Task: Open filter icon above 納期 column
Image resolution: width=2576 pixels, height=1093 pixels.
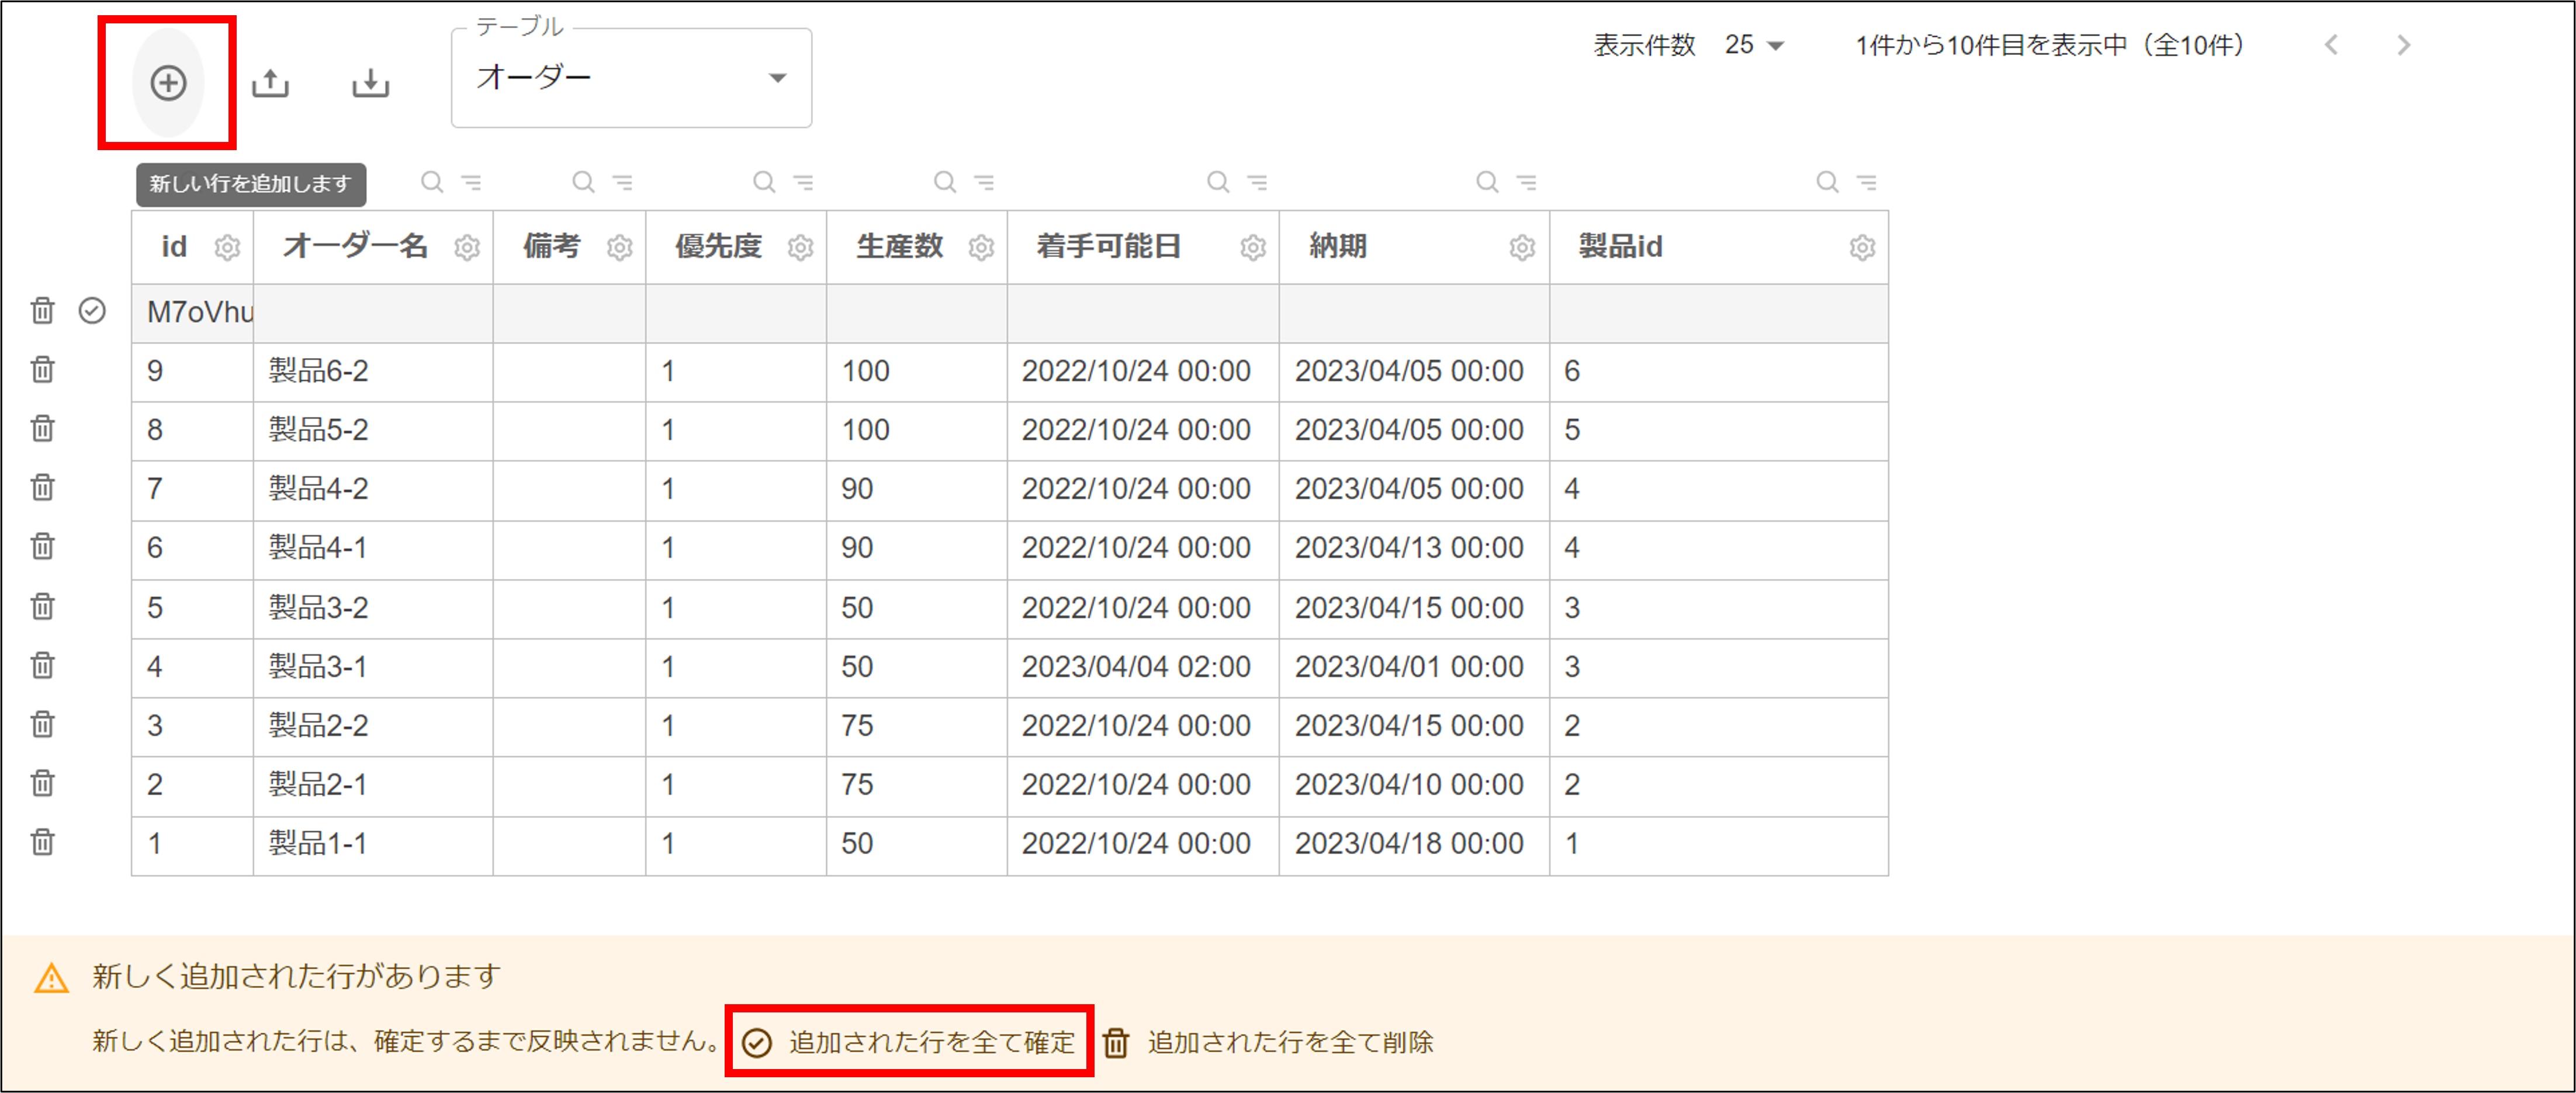Action: click(x=1526, y=182)
